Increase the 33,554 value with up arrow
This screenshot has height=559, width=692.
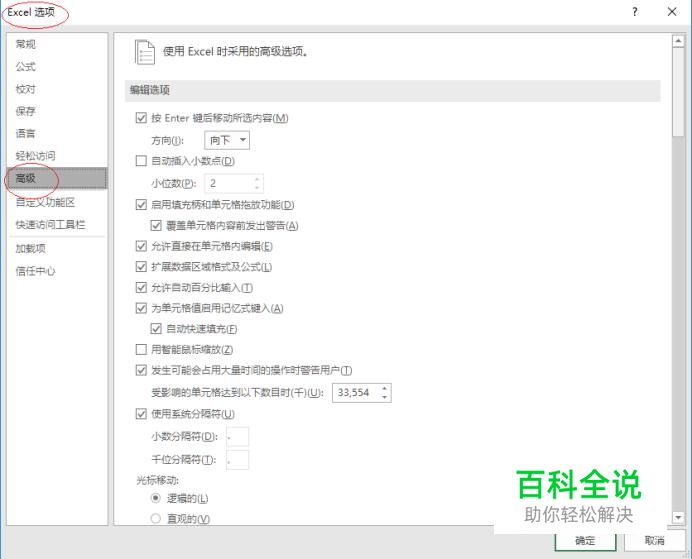pyautogui.click(x=385, y=389)
